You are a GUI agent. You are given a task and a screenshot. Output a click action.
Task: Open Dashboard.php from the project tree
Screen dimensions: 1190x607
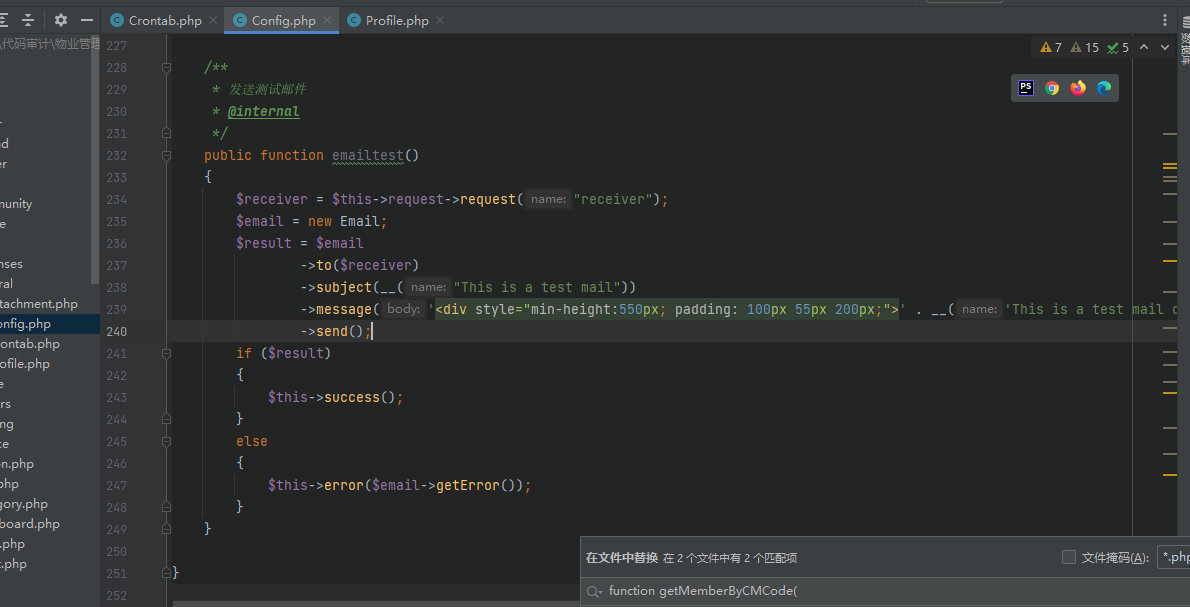click(x=30, y=524)
